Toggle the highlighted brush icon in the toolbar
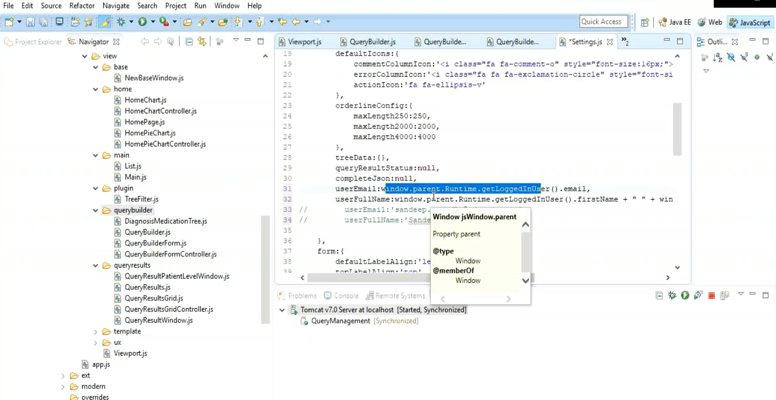776x400 pixels. [x=105, y=22]
